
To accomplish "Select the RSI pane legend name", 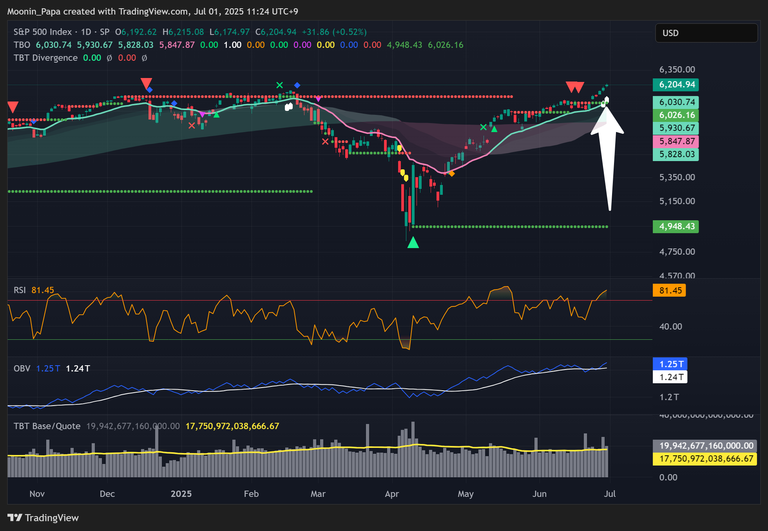I will click(x=20, y=290).
